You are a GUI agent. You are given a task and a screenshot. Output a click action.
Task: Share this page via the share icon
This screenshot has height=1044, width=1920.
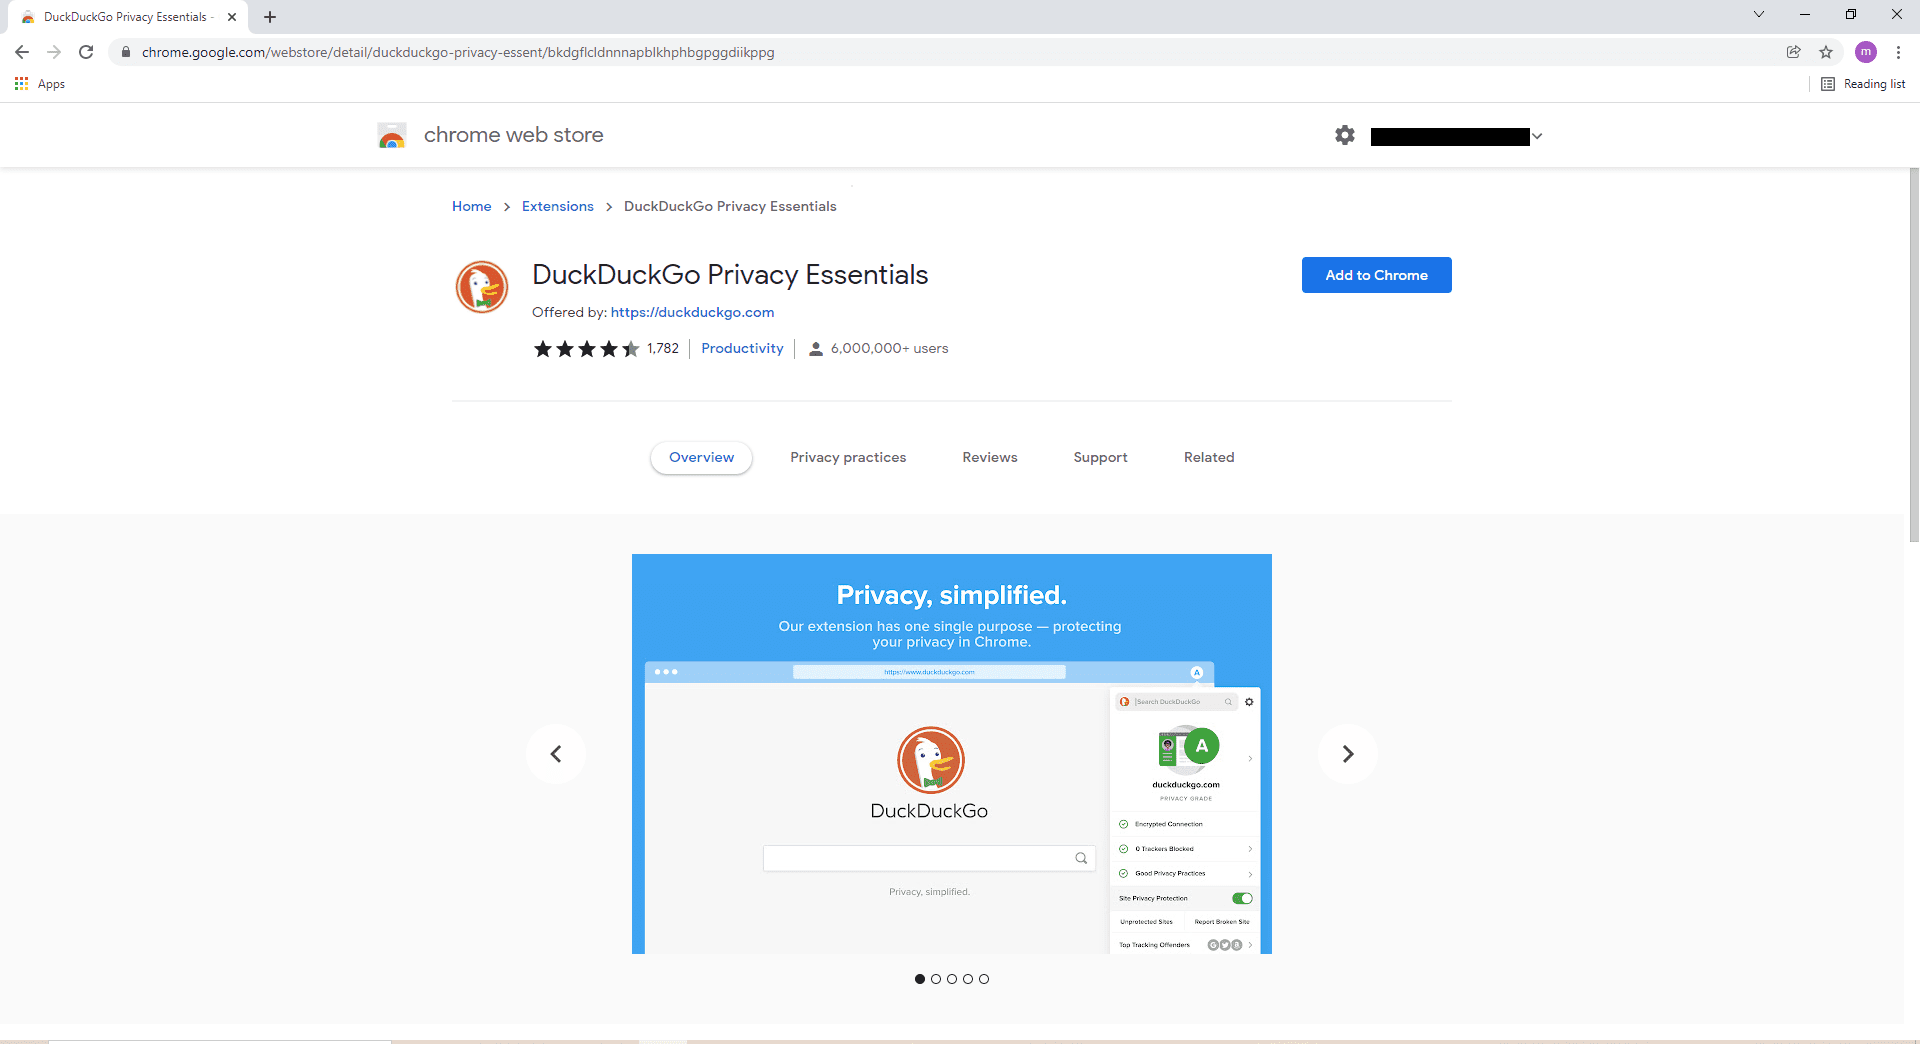pos(1794,52)
